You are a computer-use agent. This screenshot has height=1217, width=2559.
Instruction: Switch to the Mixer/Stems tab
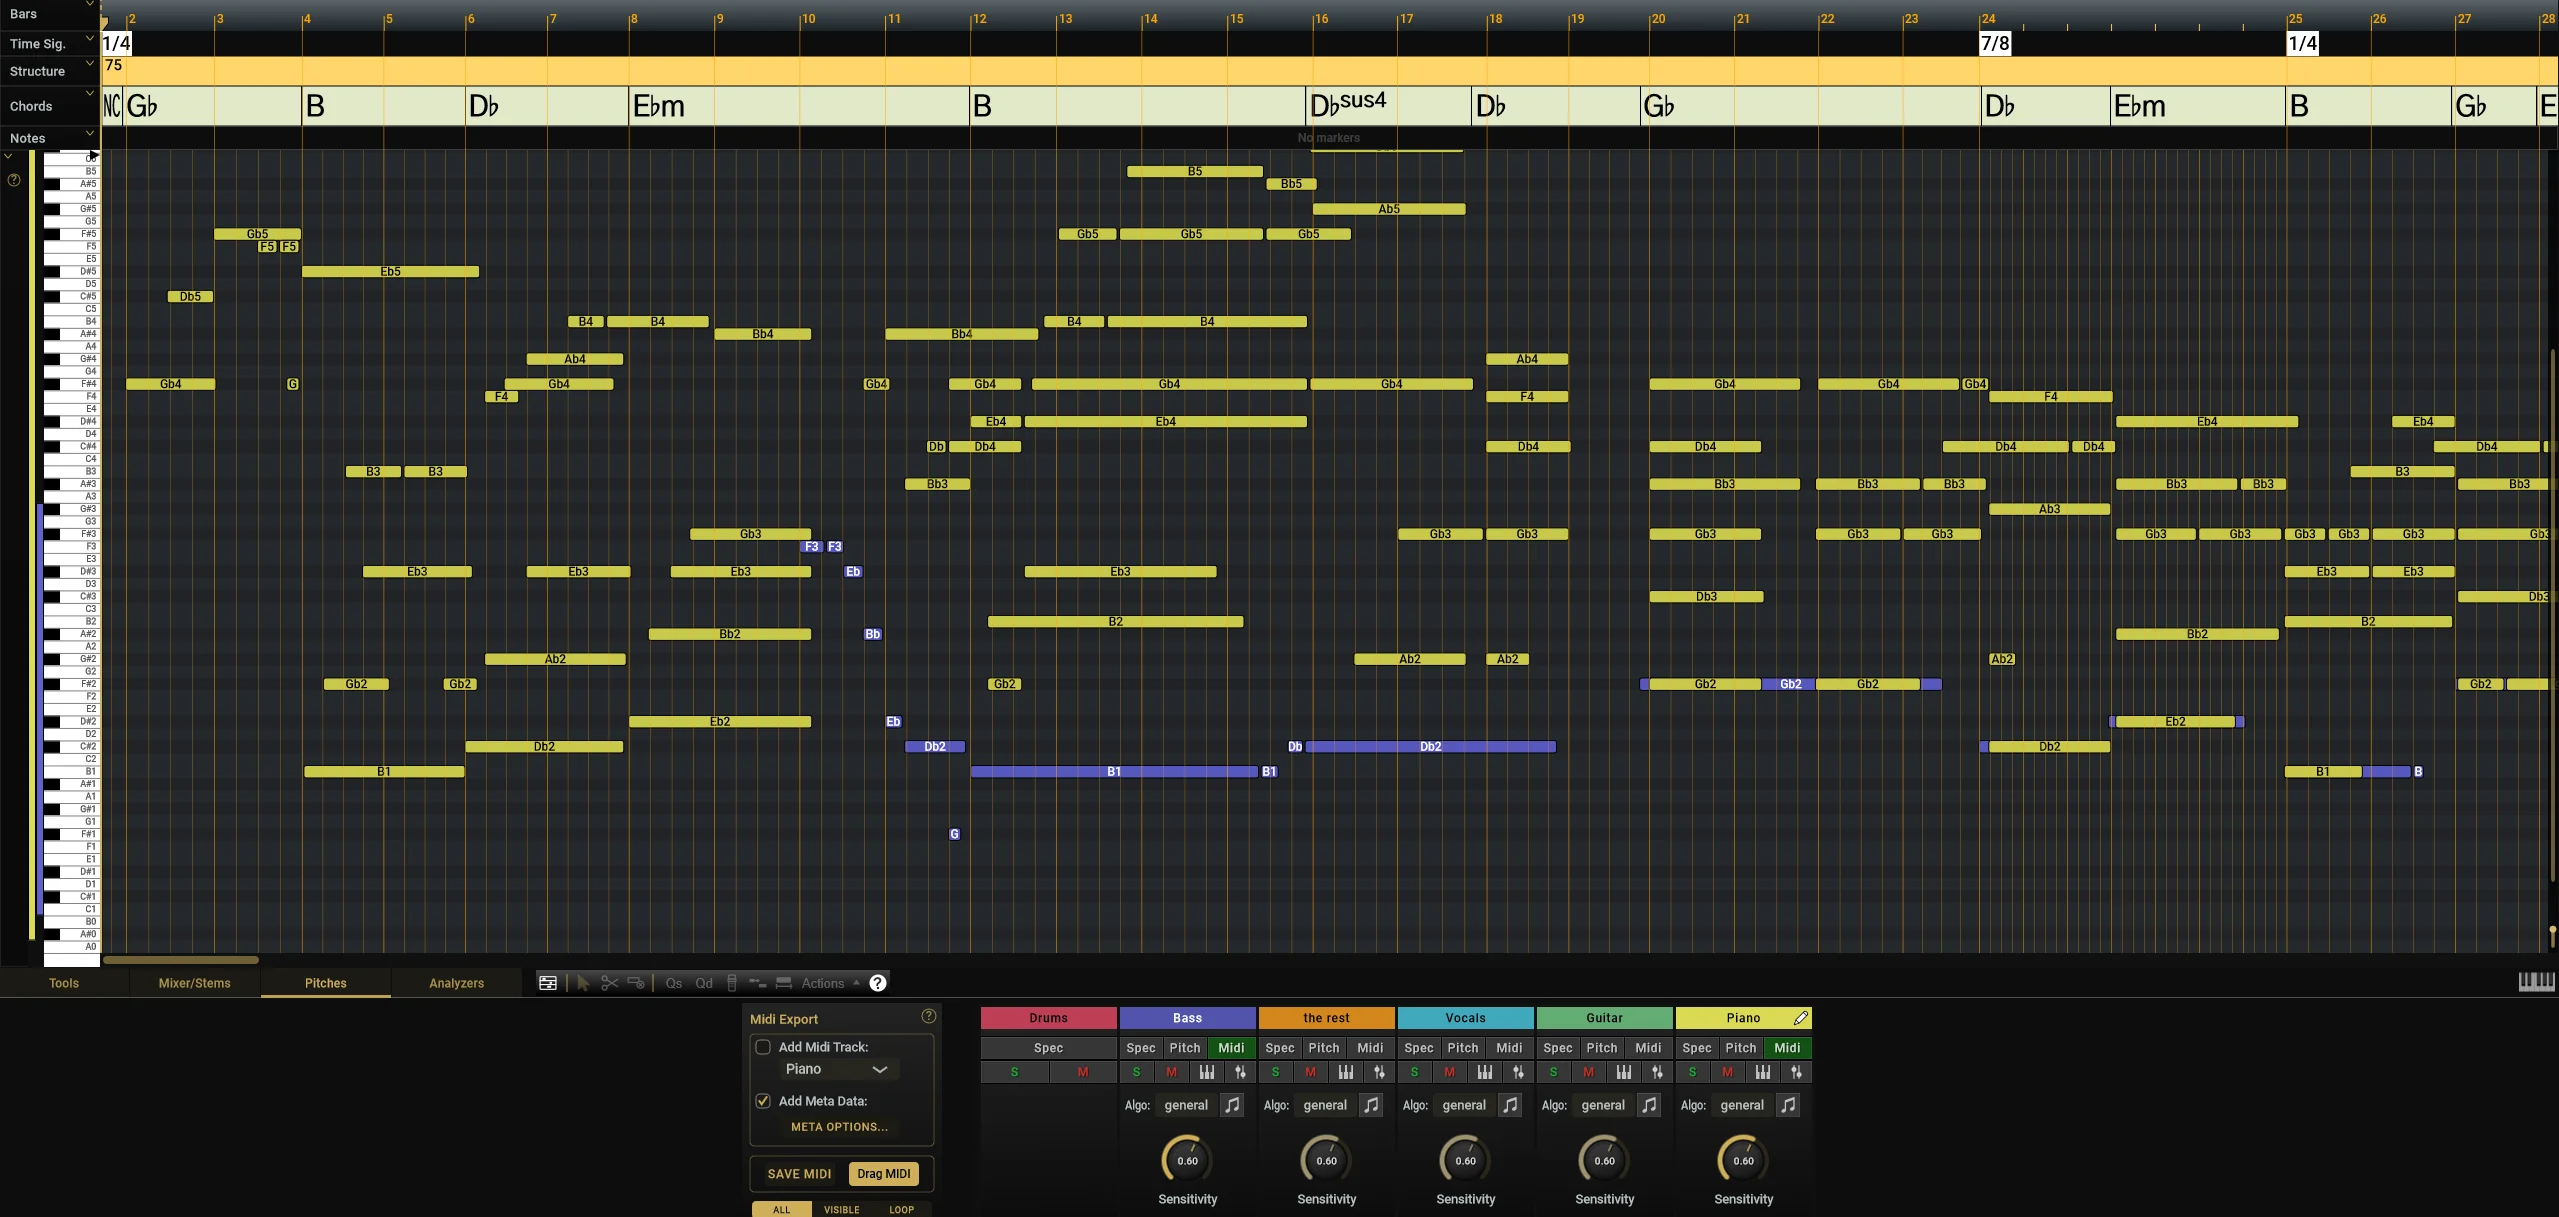195,983
